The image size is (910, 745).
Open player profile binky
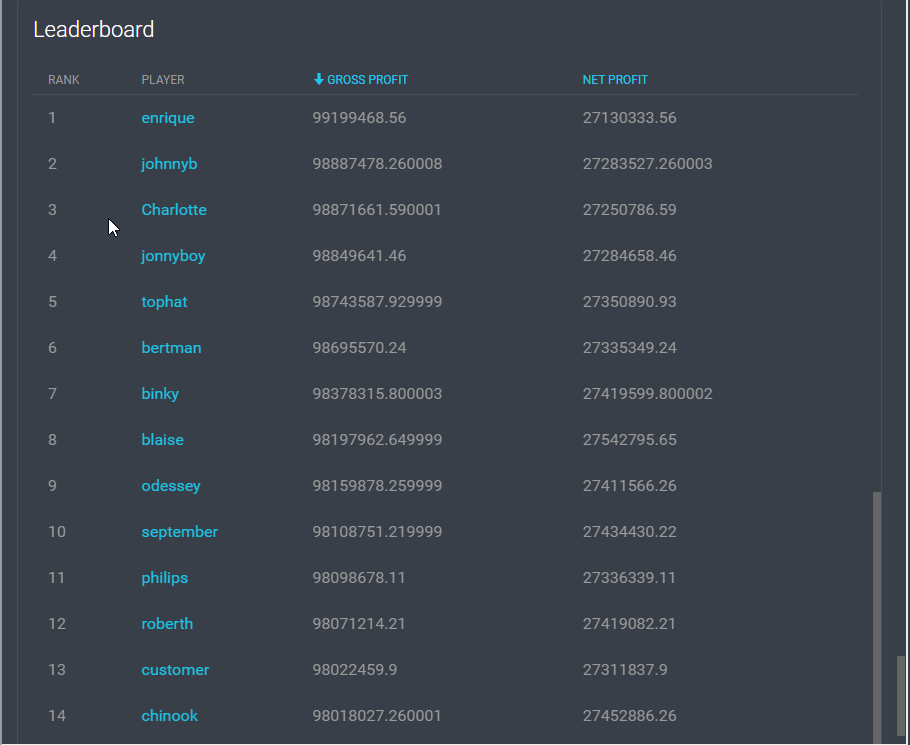pos(160,393)
